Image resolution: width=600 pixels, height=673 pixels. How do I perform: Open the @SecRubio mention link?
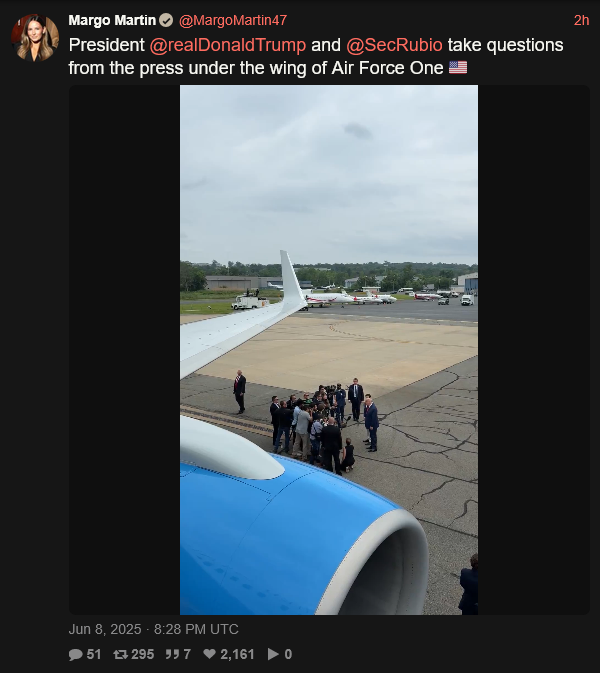click(394, 45)
